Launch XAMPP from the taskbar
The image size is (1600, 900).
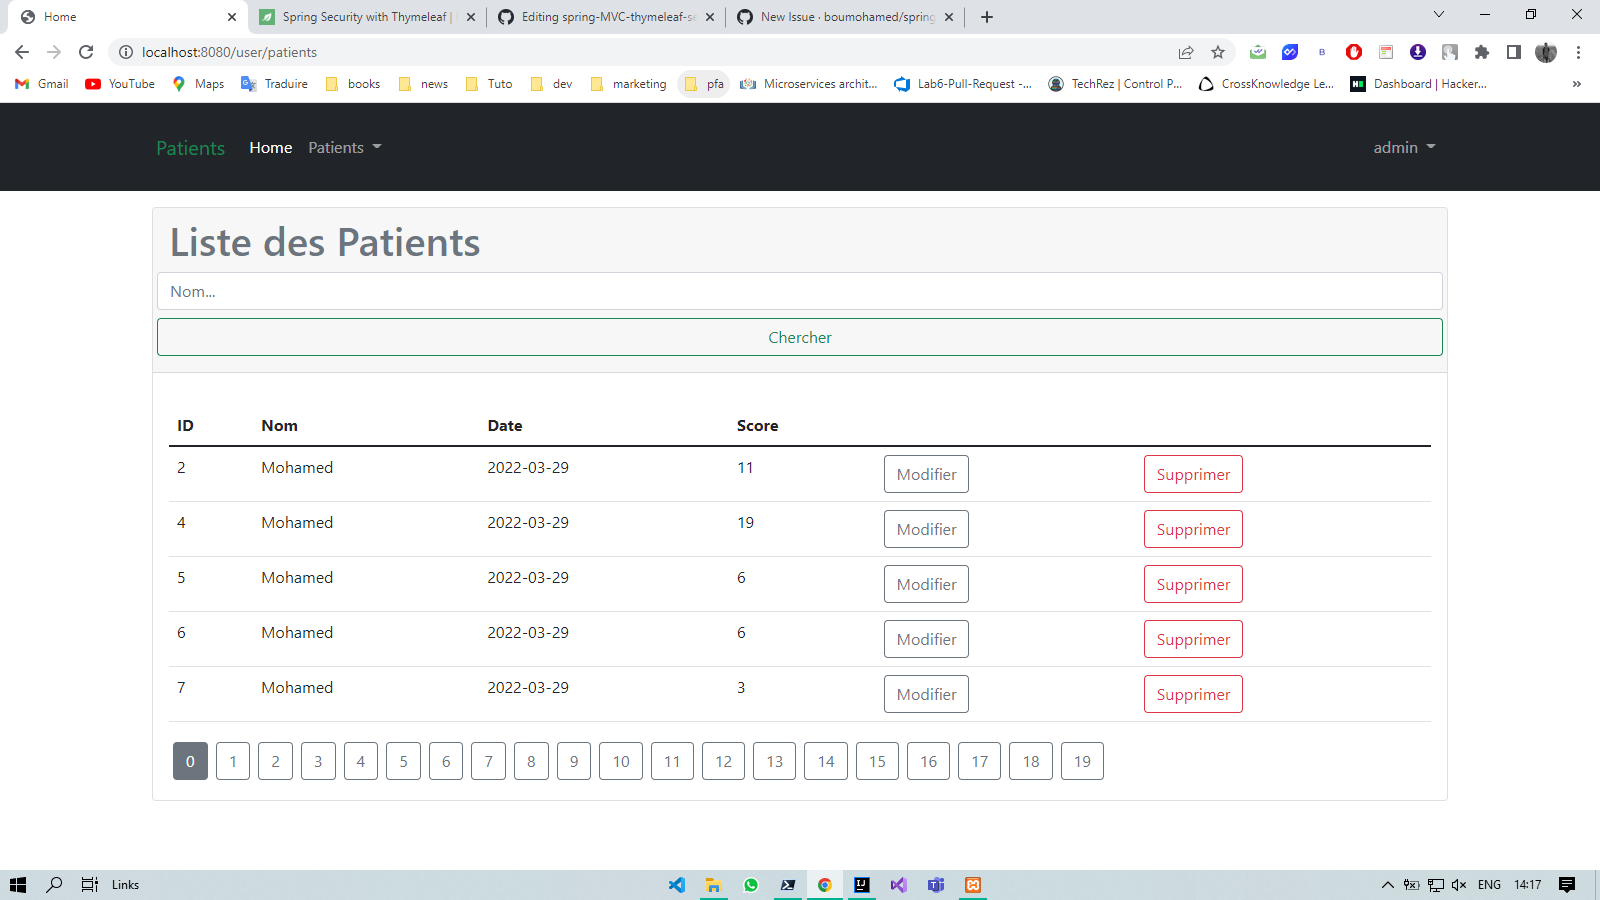pos(972,885)
